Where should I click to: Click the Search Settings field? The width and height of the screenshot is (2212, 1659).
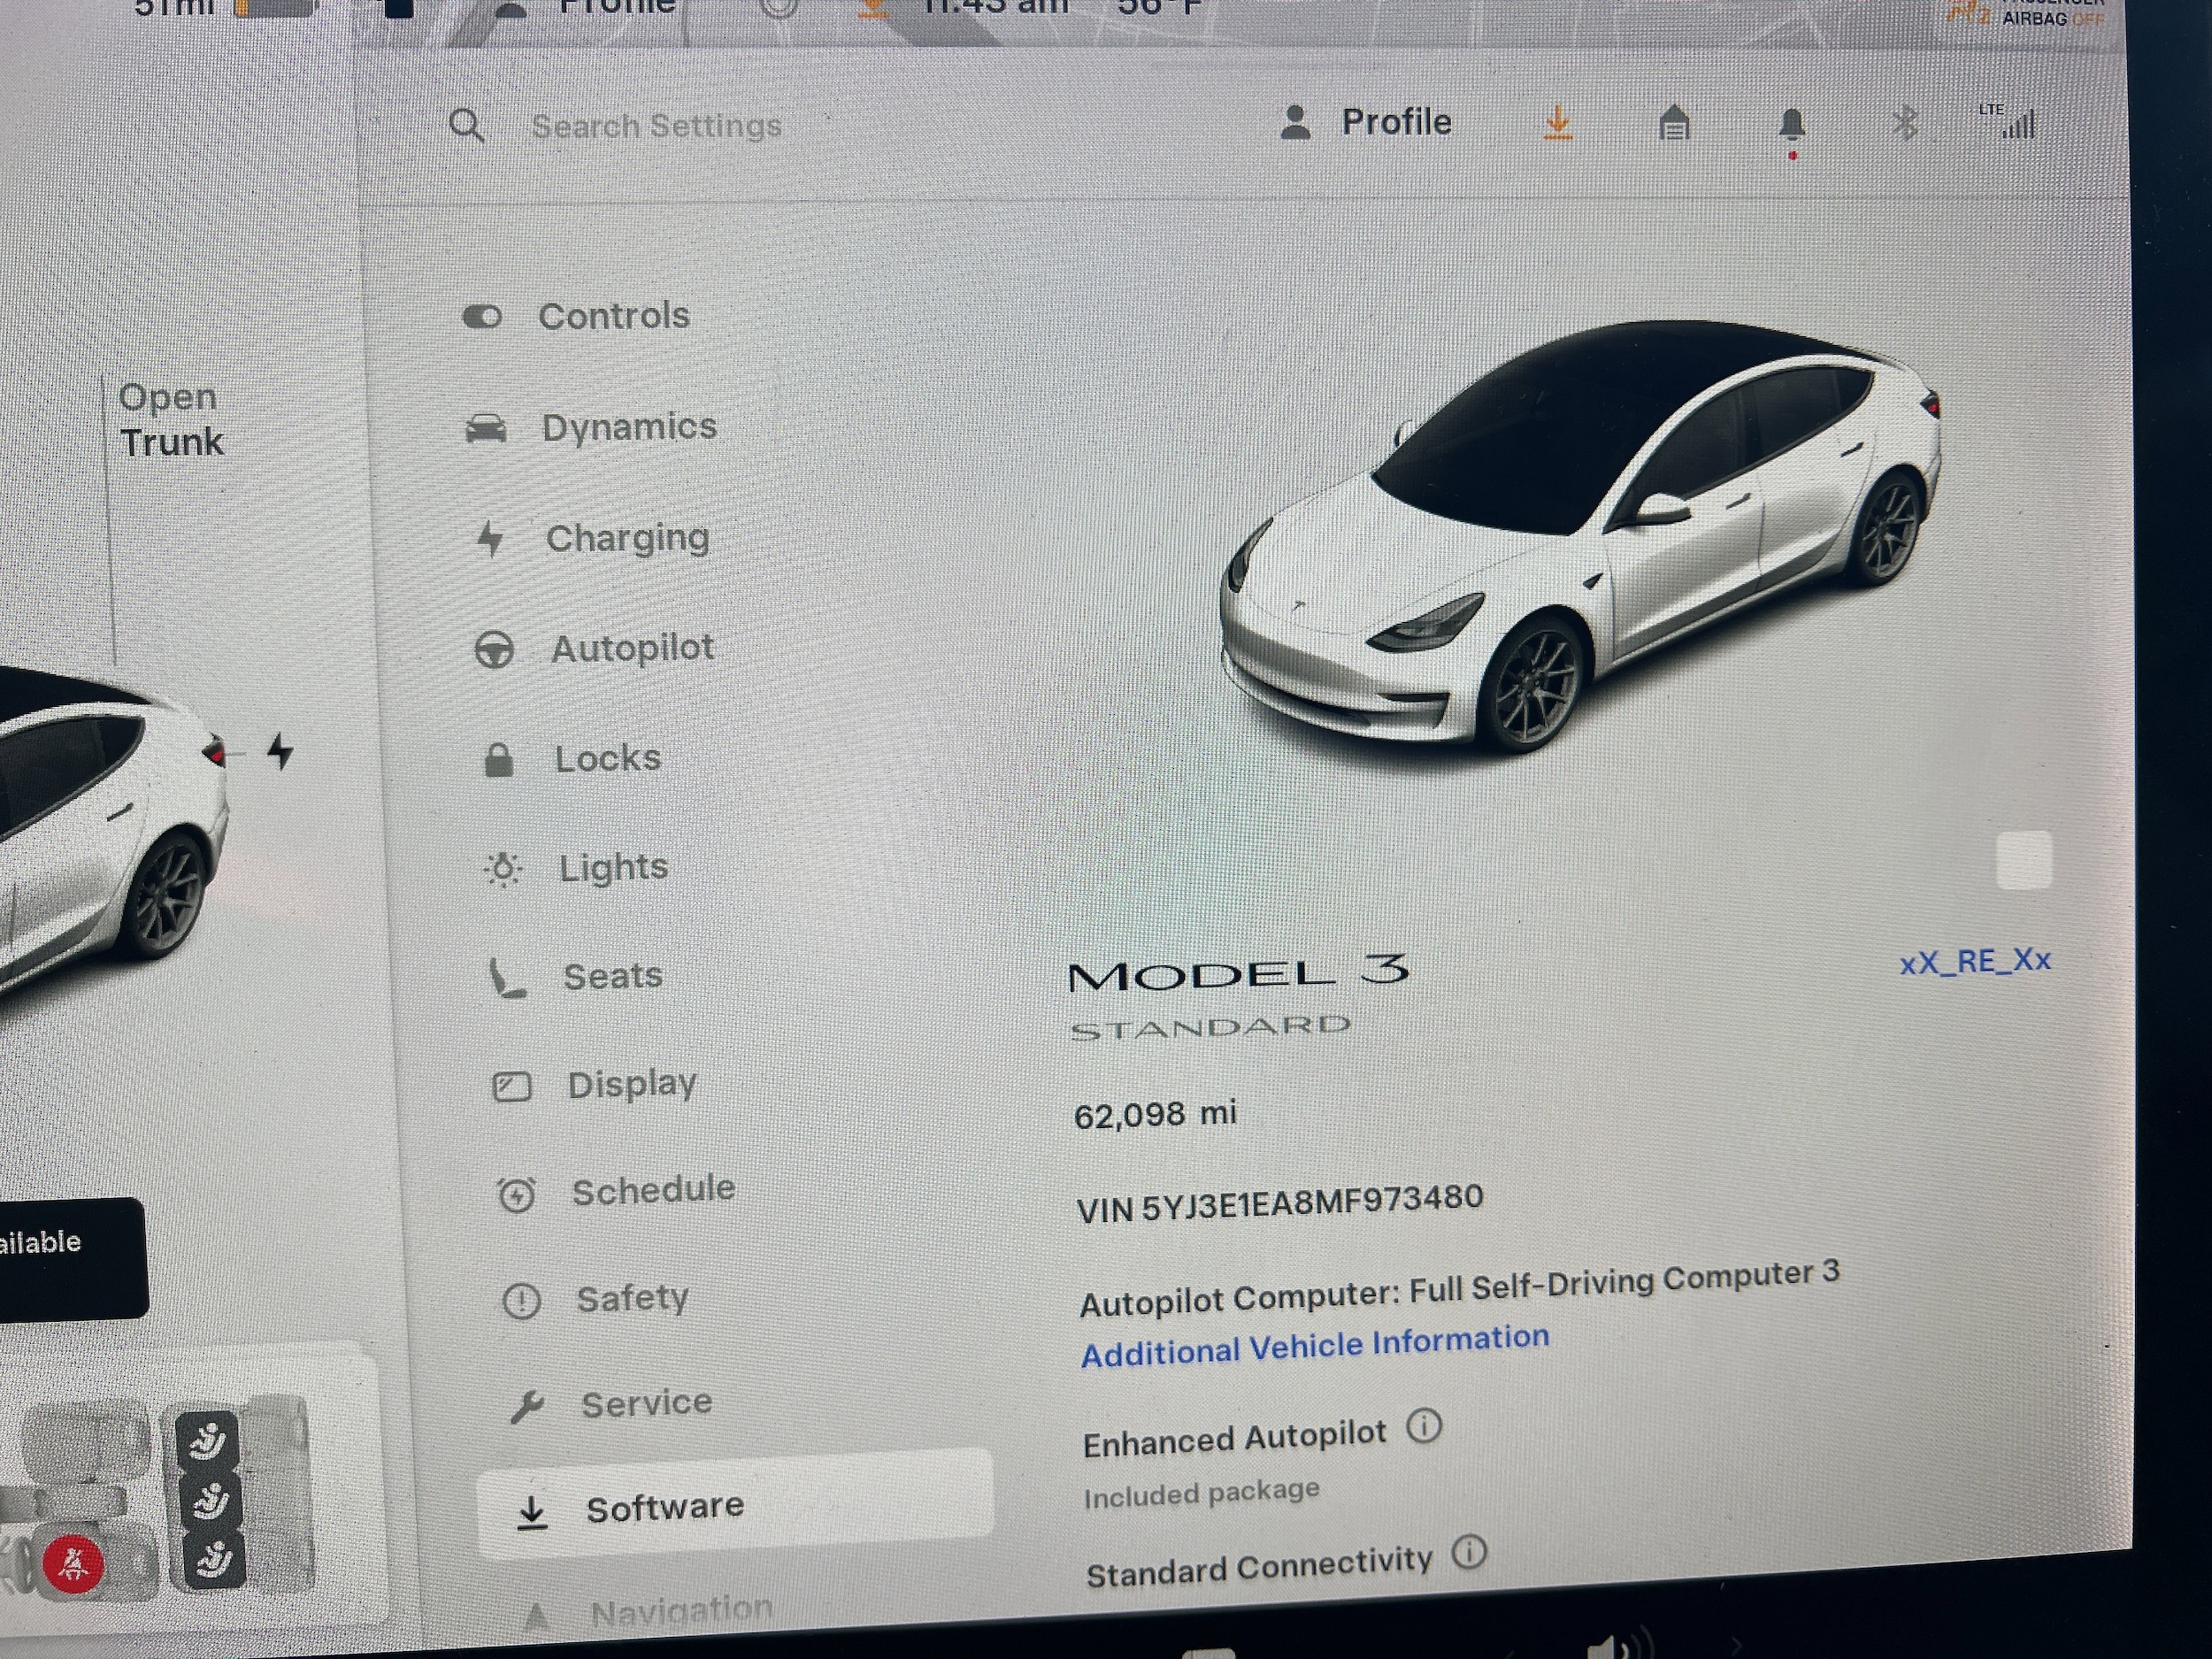[x=656, y=126]
